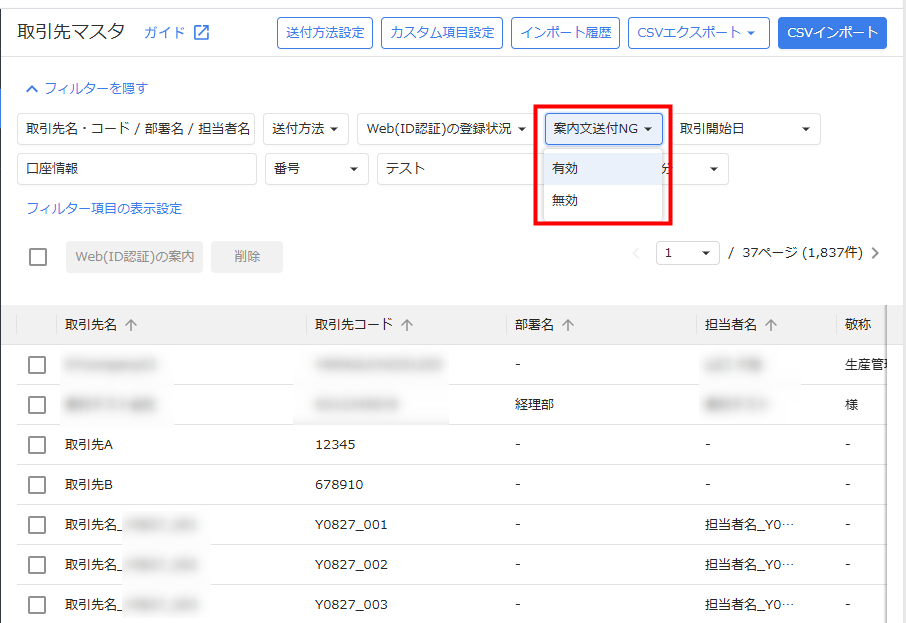Screen dimensions: 906x623
Task: Sort by 取引先コード column arrow
Action: [407, 325]
